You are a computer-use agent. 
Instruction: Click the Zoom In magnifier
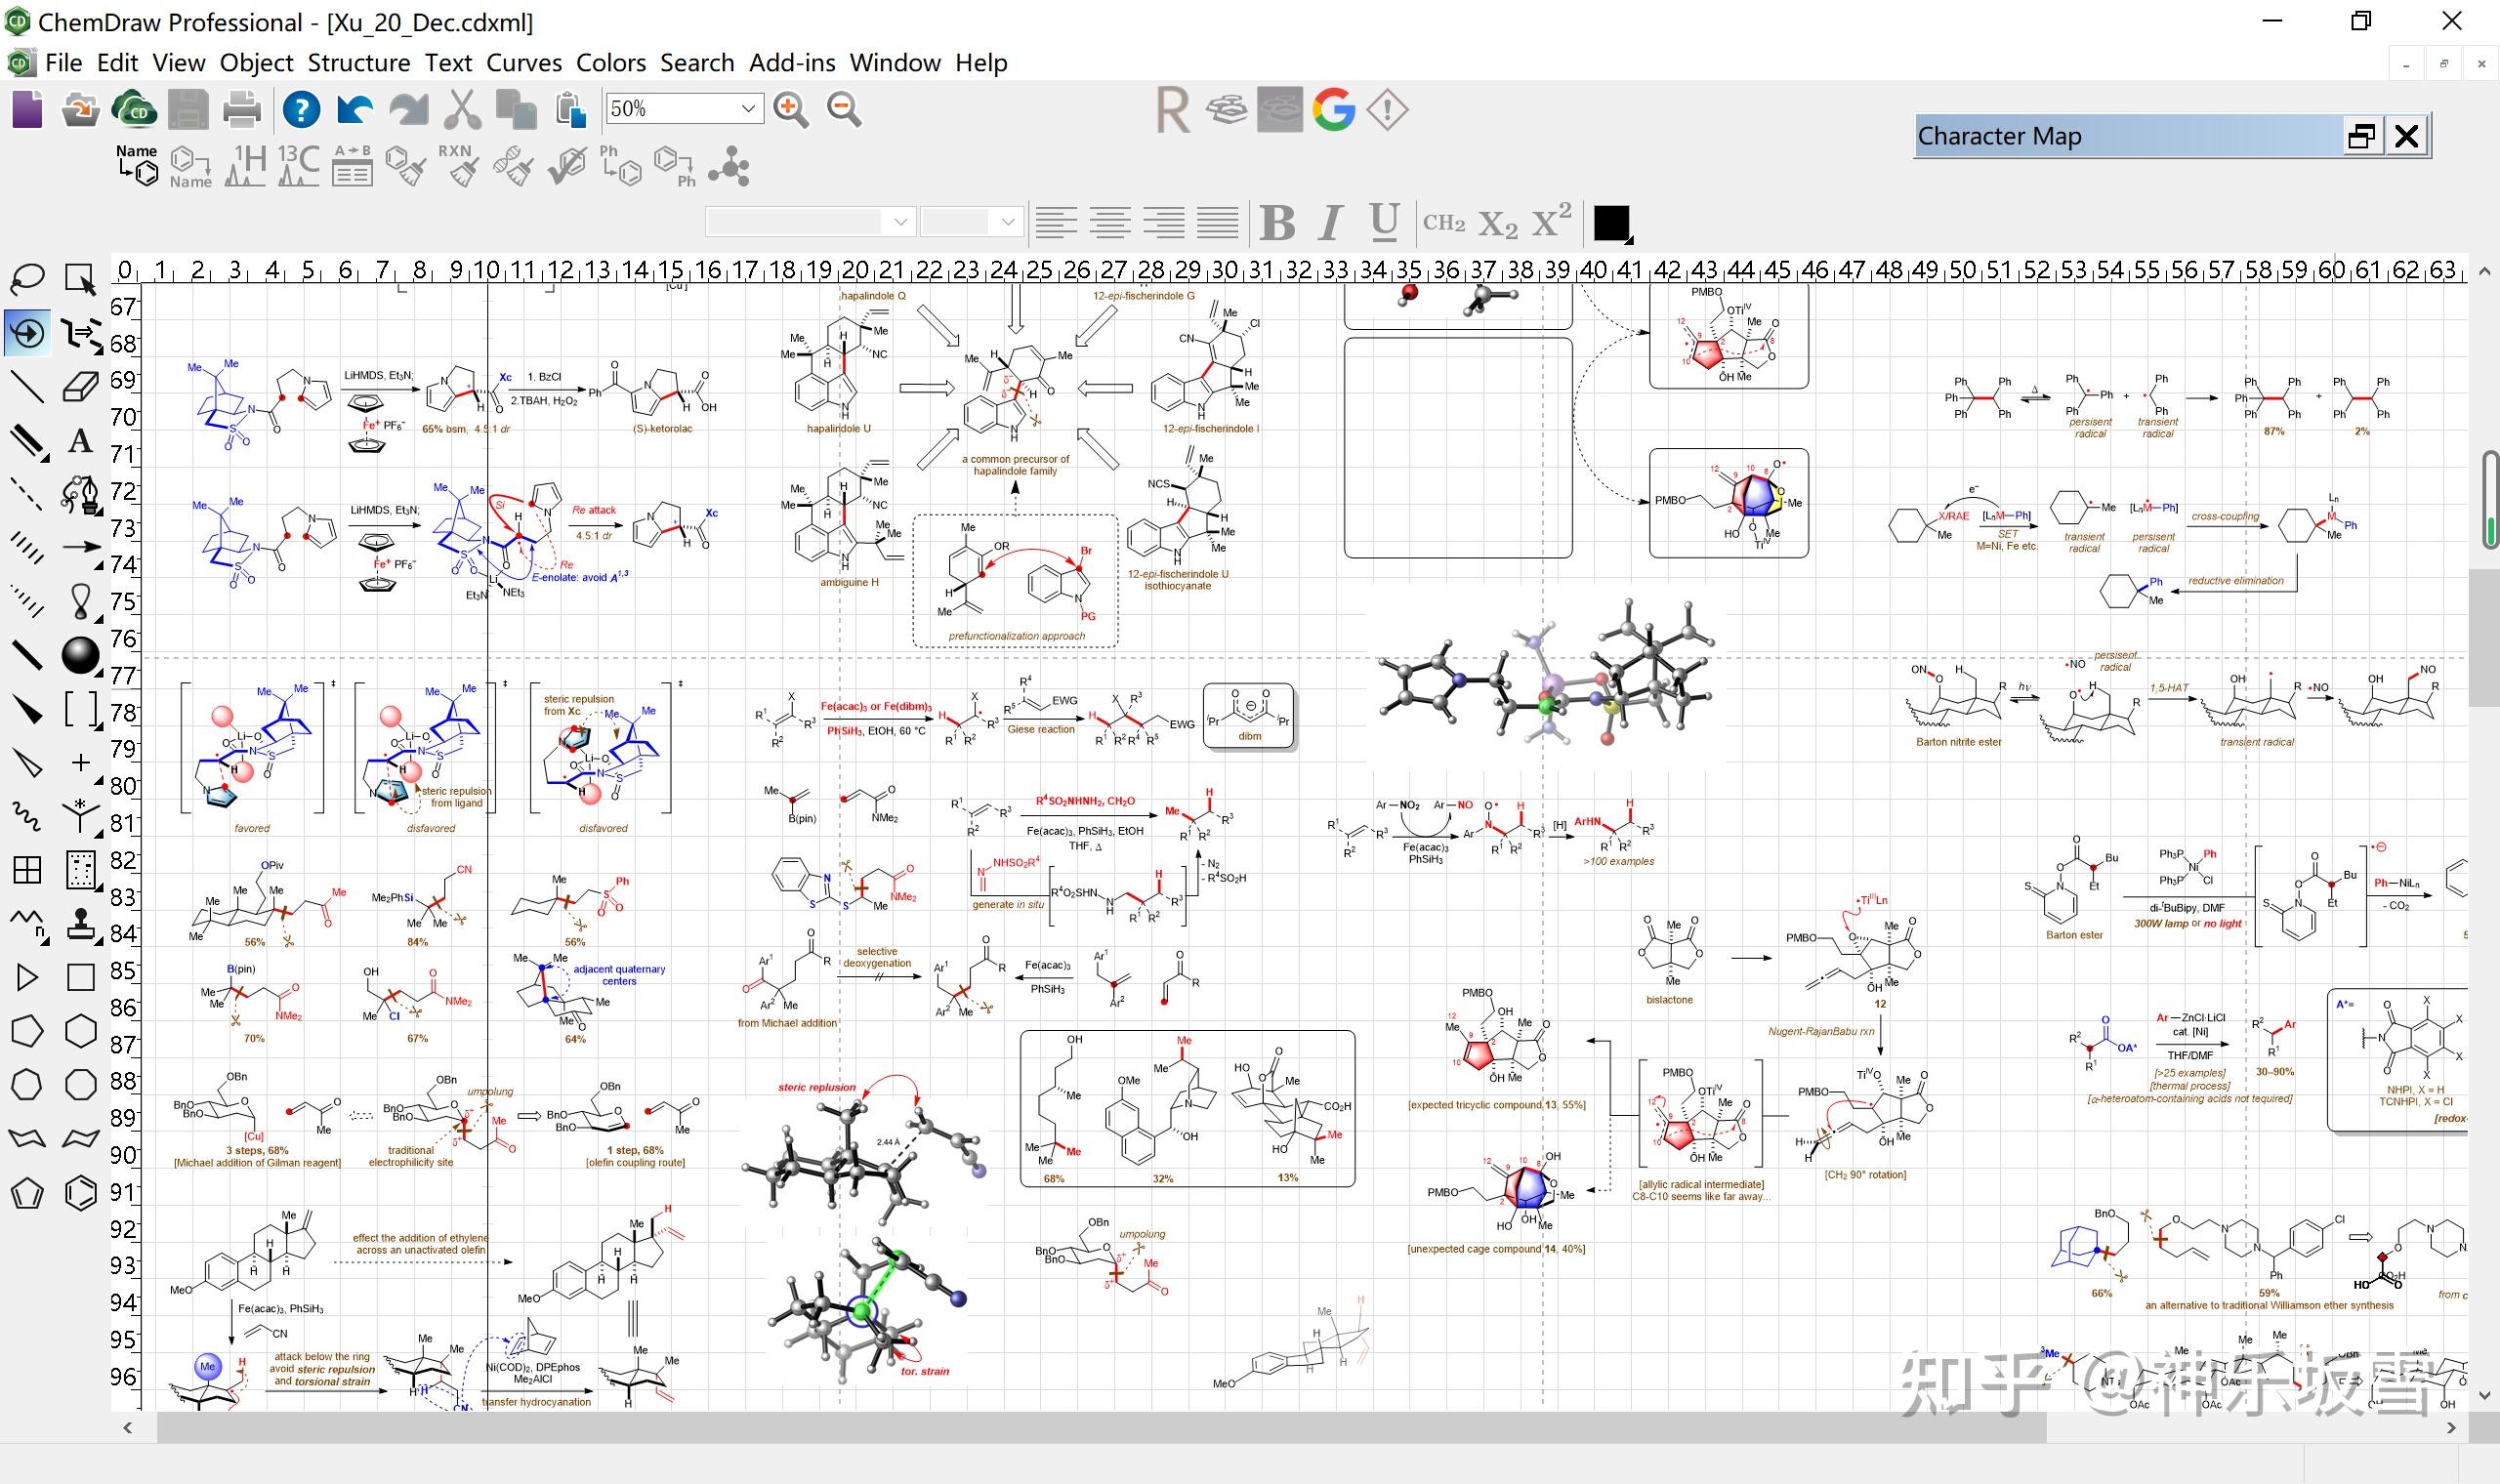pyautogui.click(x=790, y=109)
